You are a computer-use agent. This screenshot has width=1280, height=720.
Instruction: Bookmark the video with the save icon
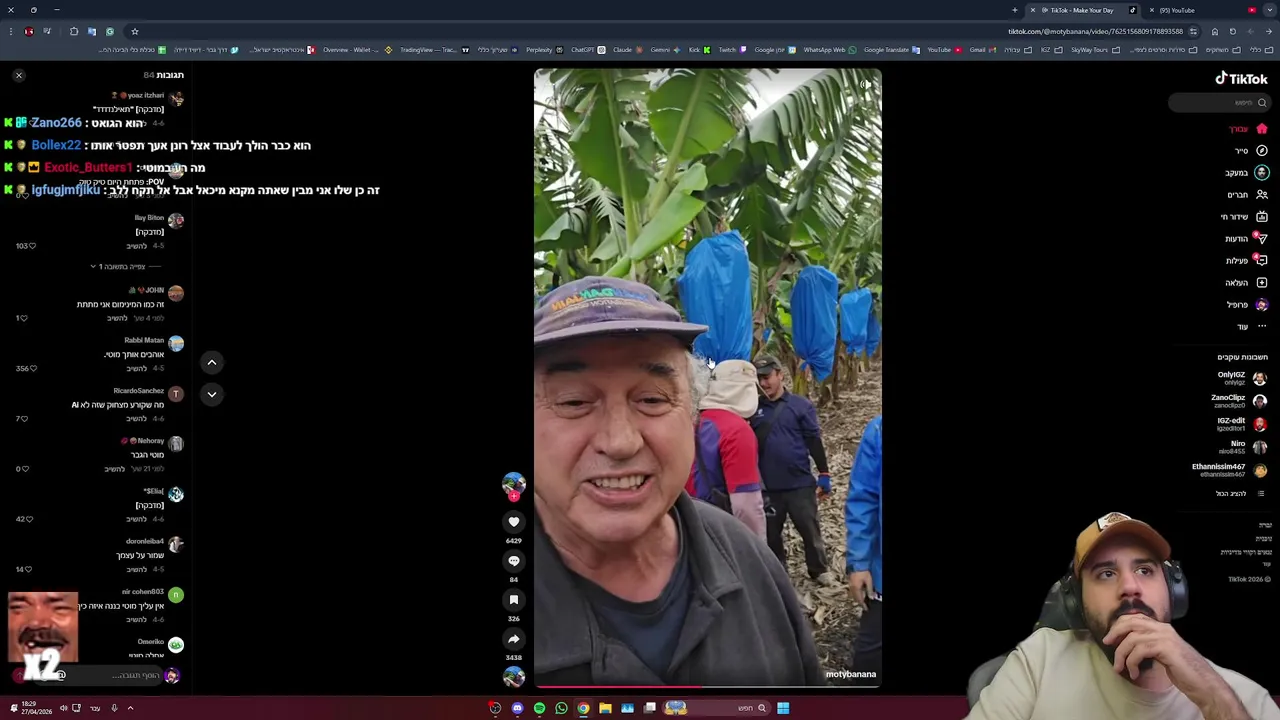[x=514, y=600]
